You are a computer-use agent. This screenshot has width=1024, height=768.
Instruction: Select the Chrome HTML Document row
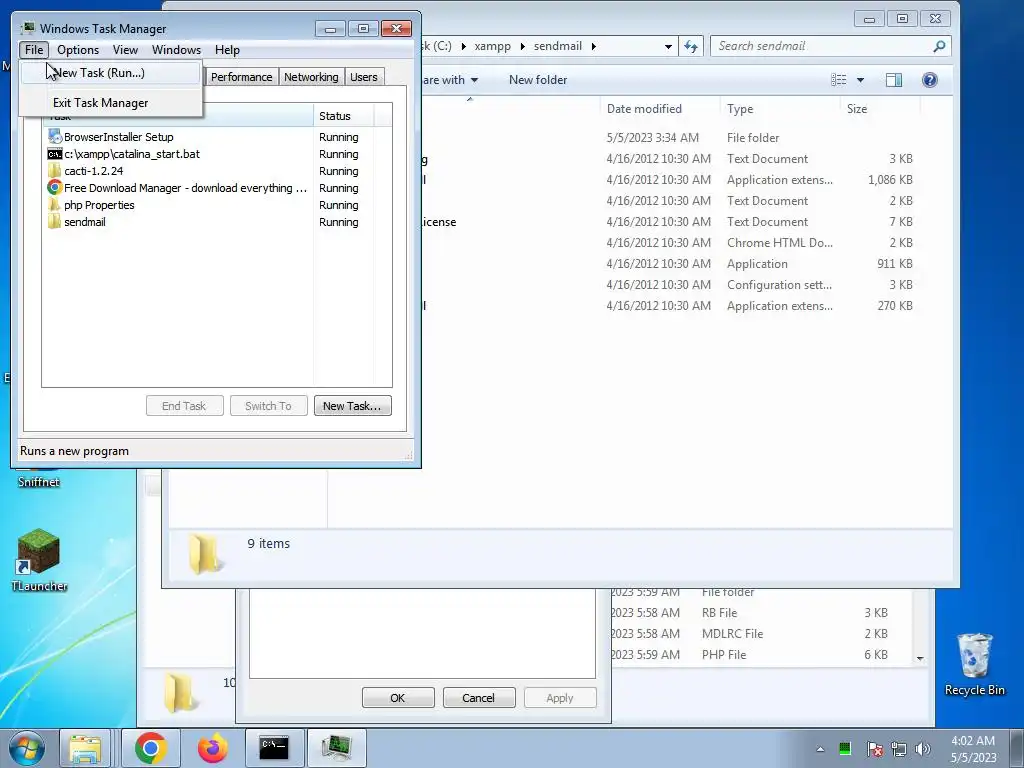[671, 242]
